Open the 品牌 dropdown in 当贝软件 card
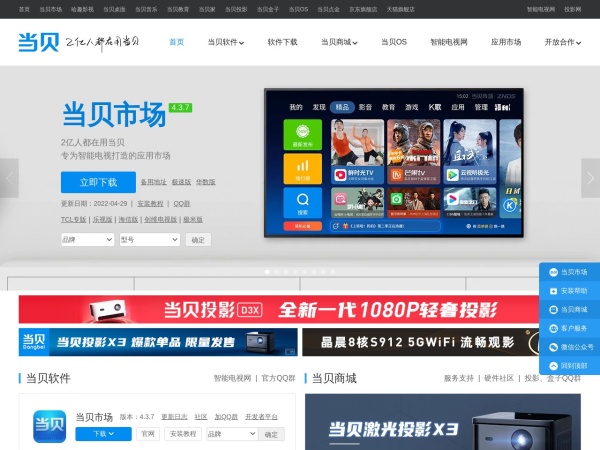The height and width of the screenshot is (450, 600). [x=232, y=434]
